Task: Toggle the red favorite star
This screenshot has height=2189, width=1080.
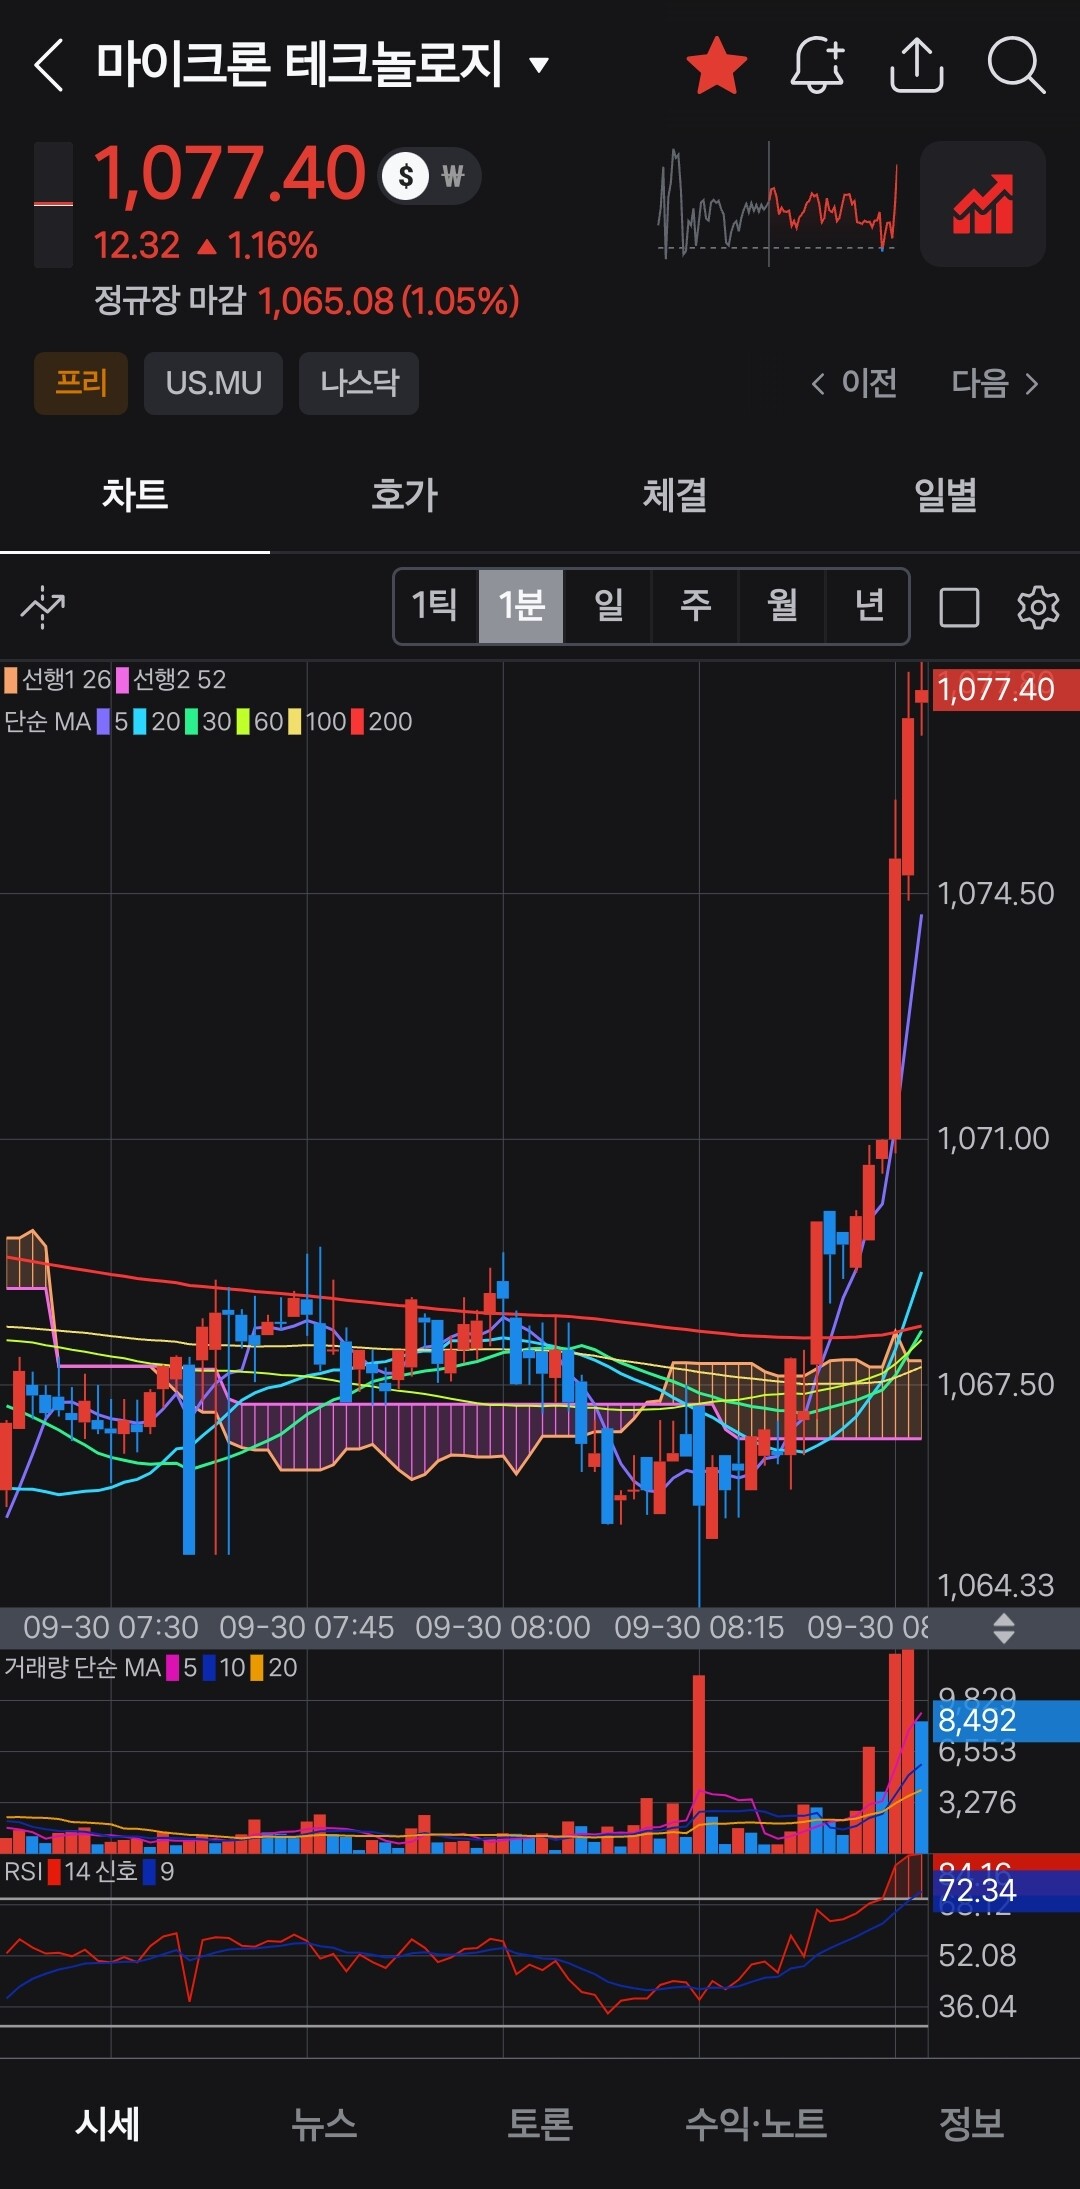Action: pos(717,66)
